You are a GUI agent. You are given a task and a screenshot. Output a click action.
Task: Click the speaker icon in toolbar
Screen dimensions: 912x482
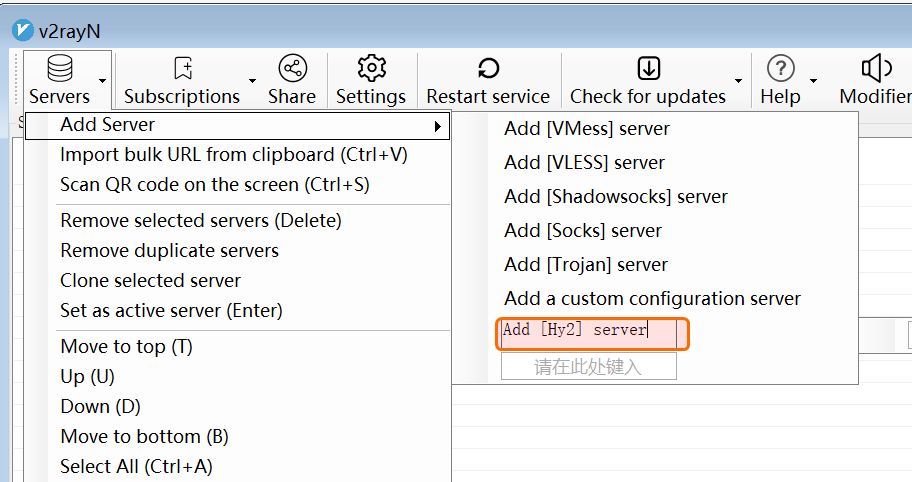pos(876,69)
